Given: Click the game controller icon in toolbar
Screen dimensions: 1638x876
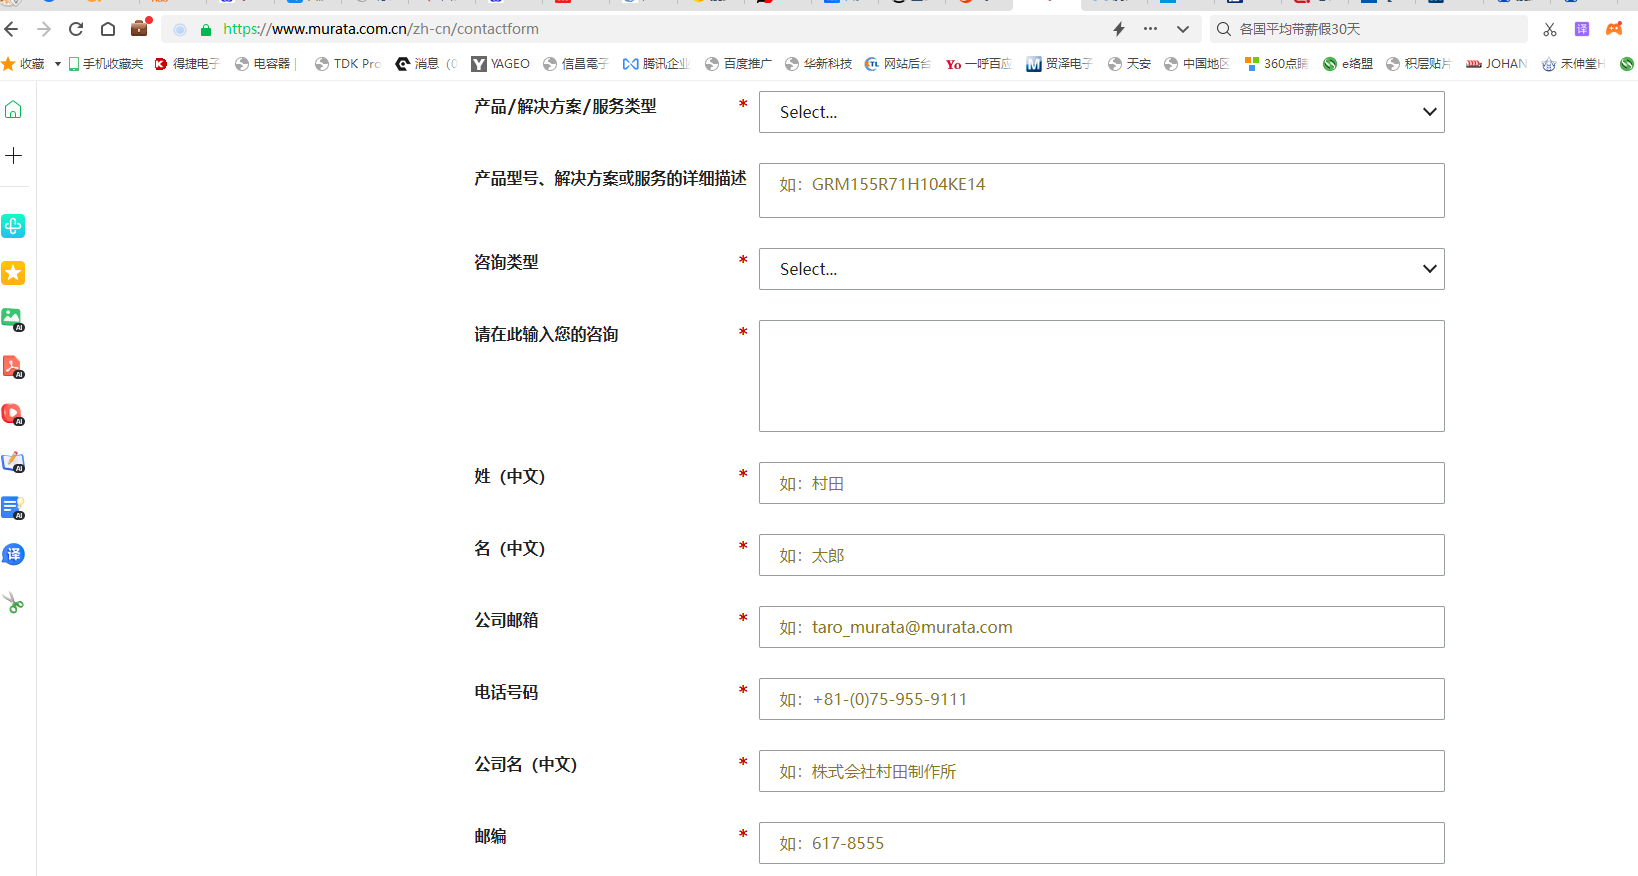Looking at the screenshot, I should click(1614, 29).
